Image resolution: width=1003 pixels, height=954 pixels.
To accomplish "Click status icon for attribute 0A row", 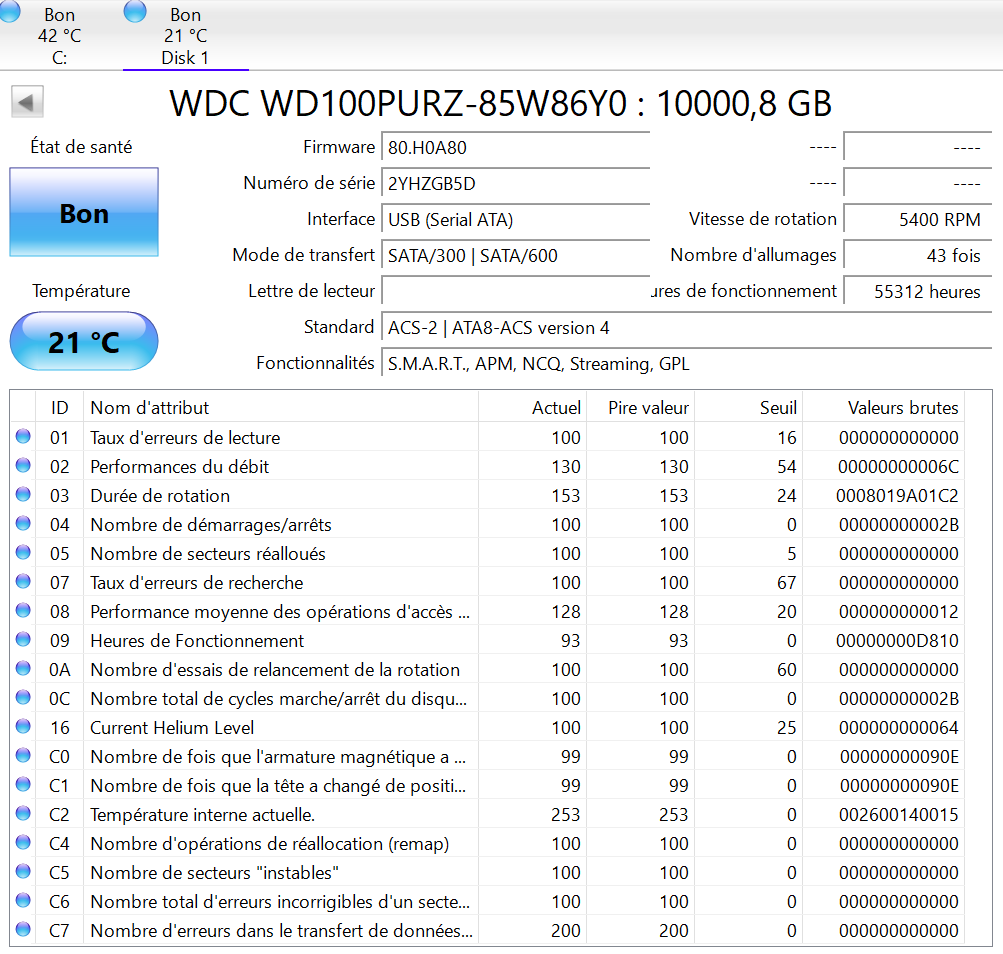I will tap(23, 668).
